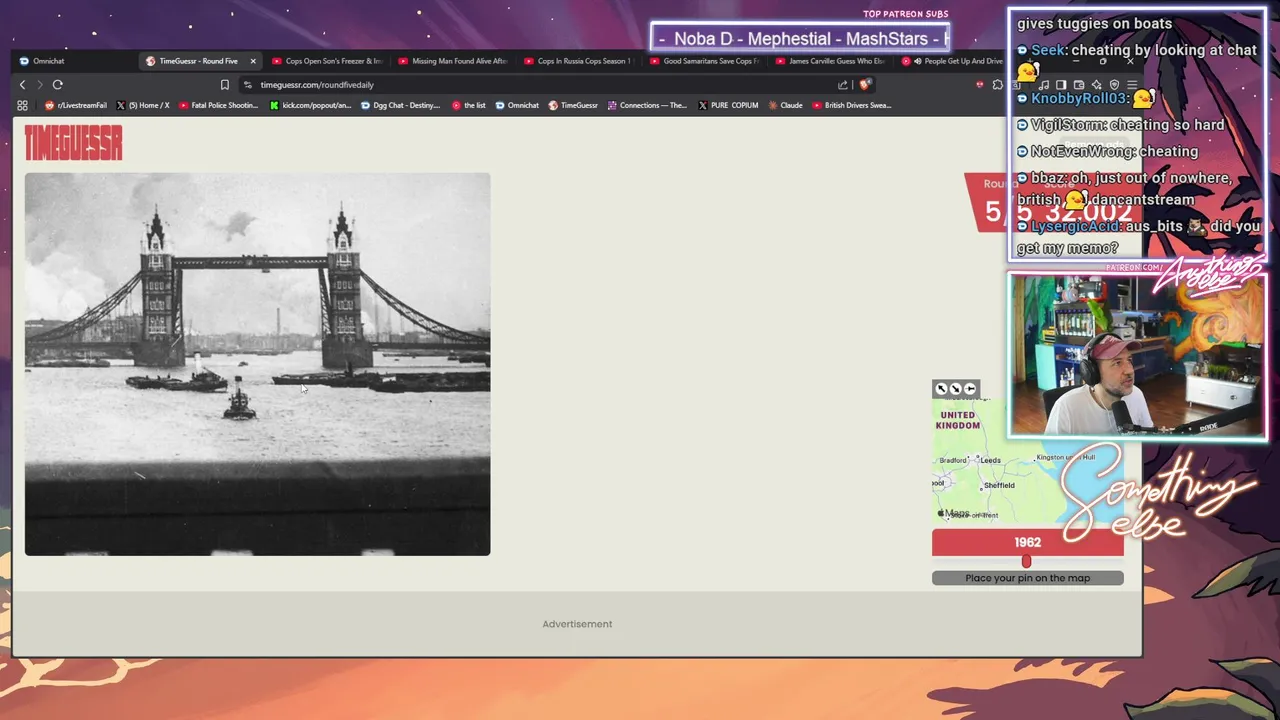
Task: Click the UNITED KINGDOM map label
Action: coord(957,420)
